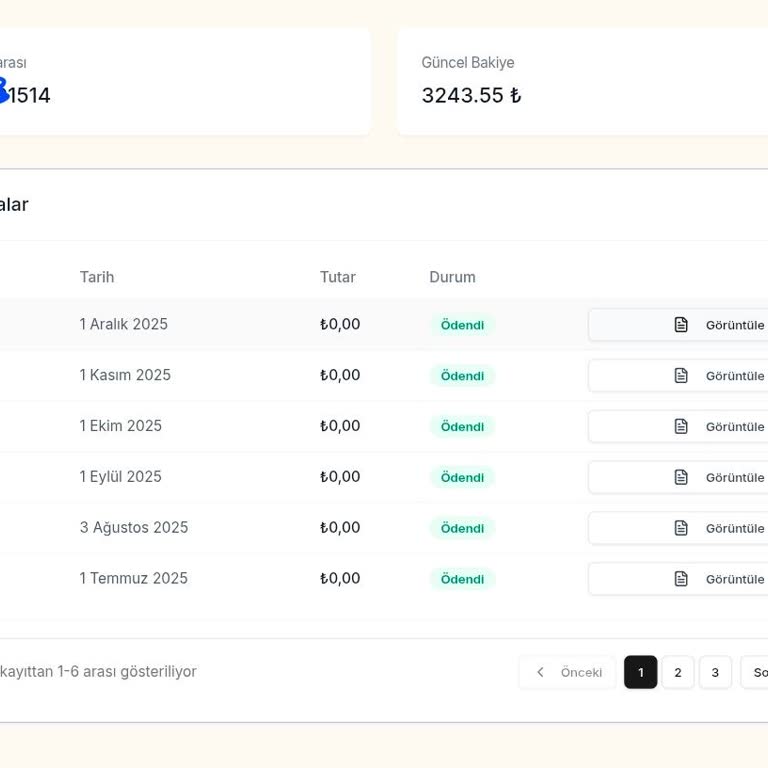Open Görüntüle for the 1 Ekim 2025 invoice
The height and width of the screenshot is (768, 768).
click(734, 426)
